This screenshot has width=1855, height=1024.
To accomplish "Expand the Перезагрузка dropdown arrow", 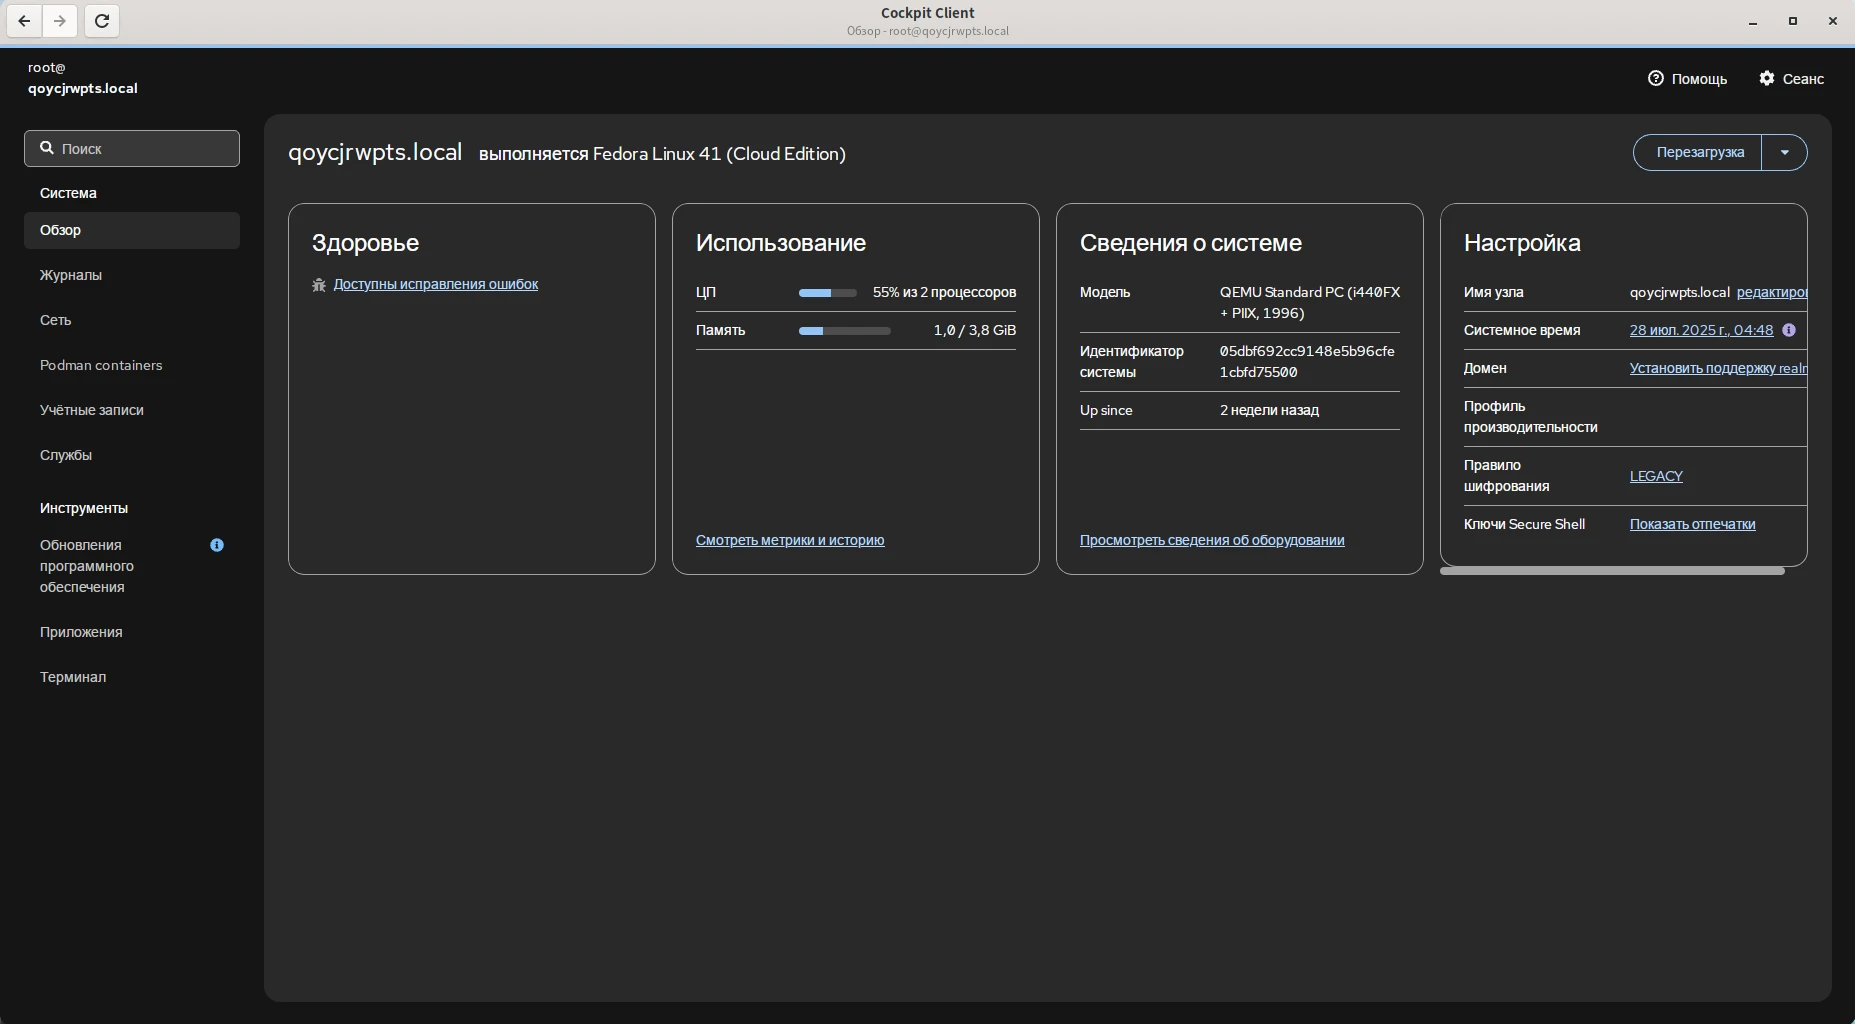I will (1784, 153).
